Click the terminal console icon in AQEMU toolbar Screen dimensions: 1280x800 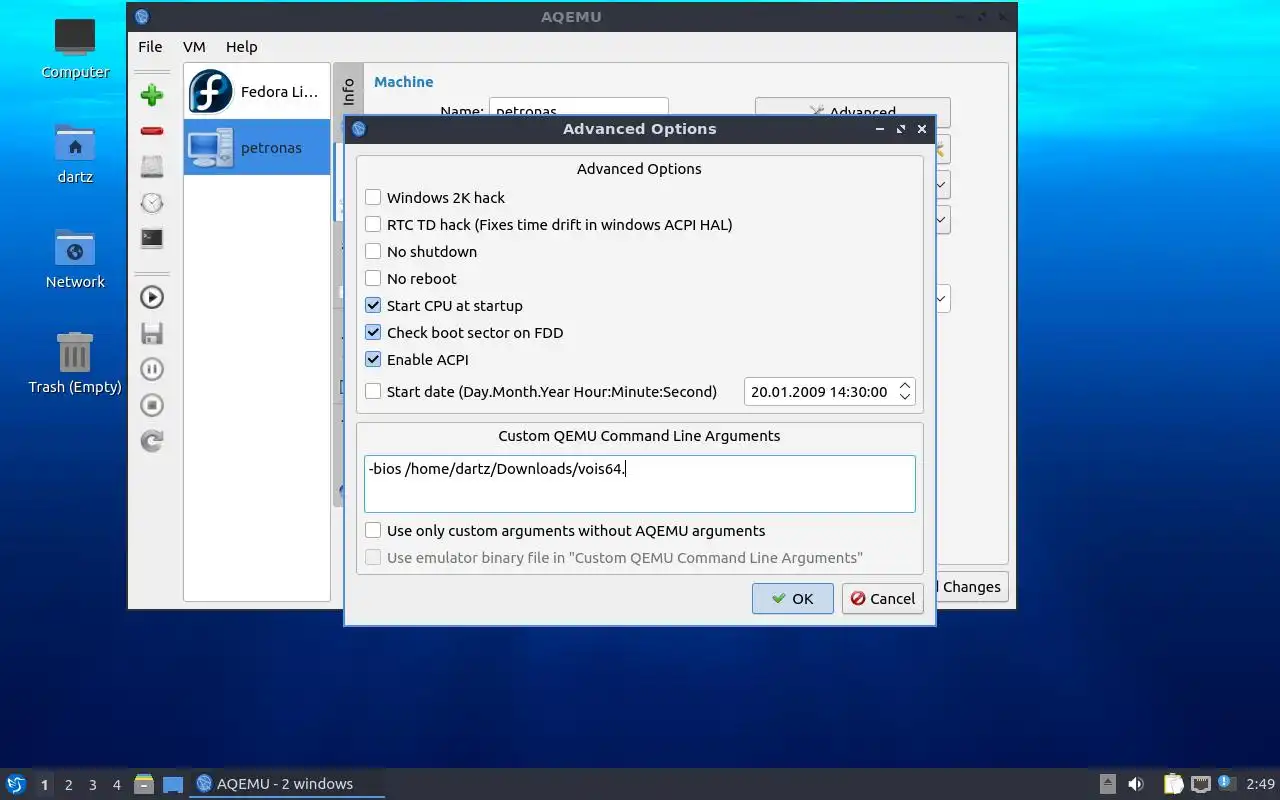tap(152, 238)
